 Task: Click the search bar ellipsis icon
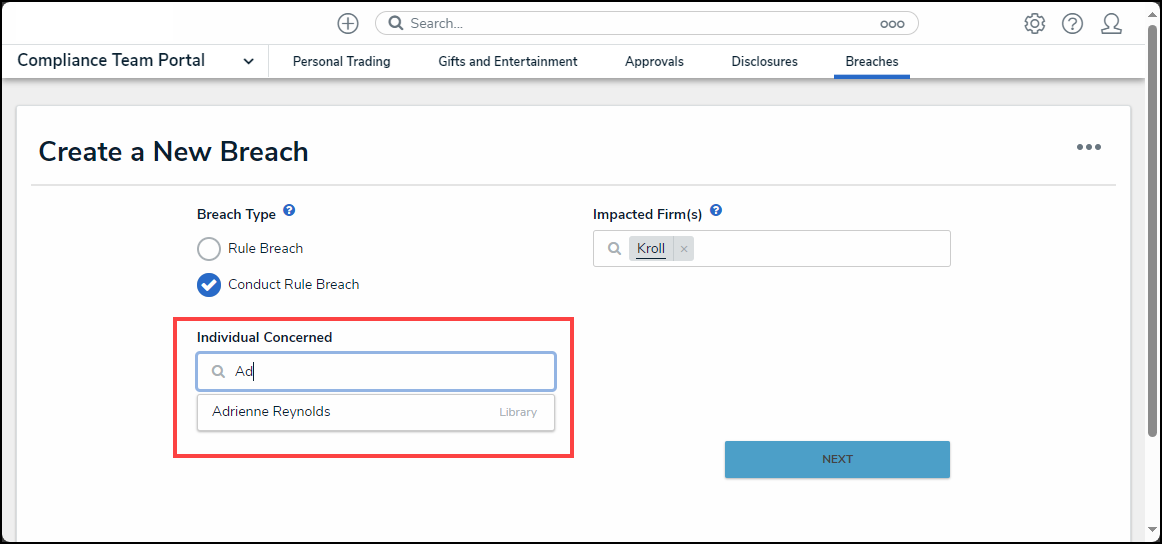891,23
